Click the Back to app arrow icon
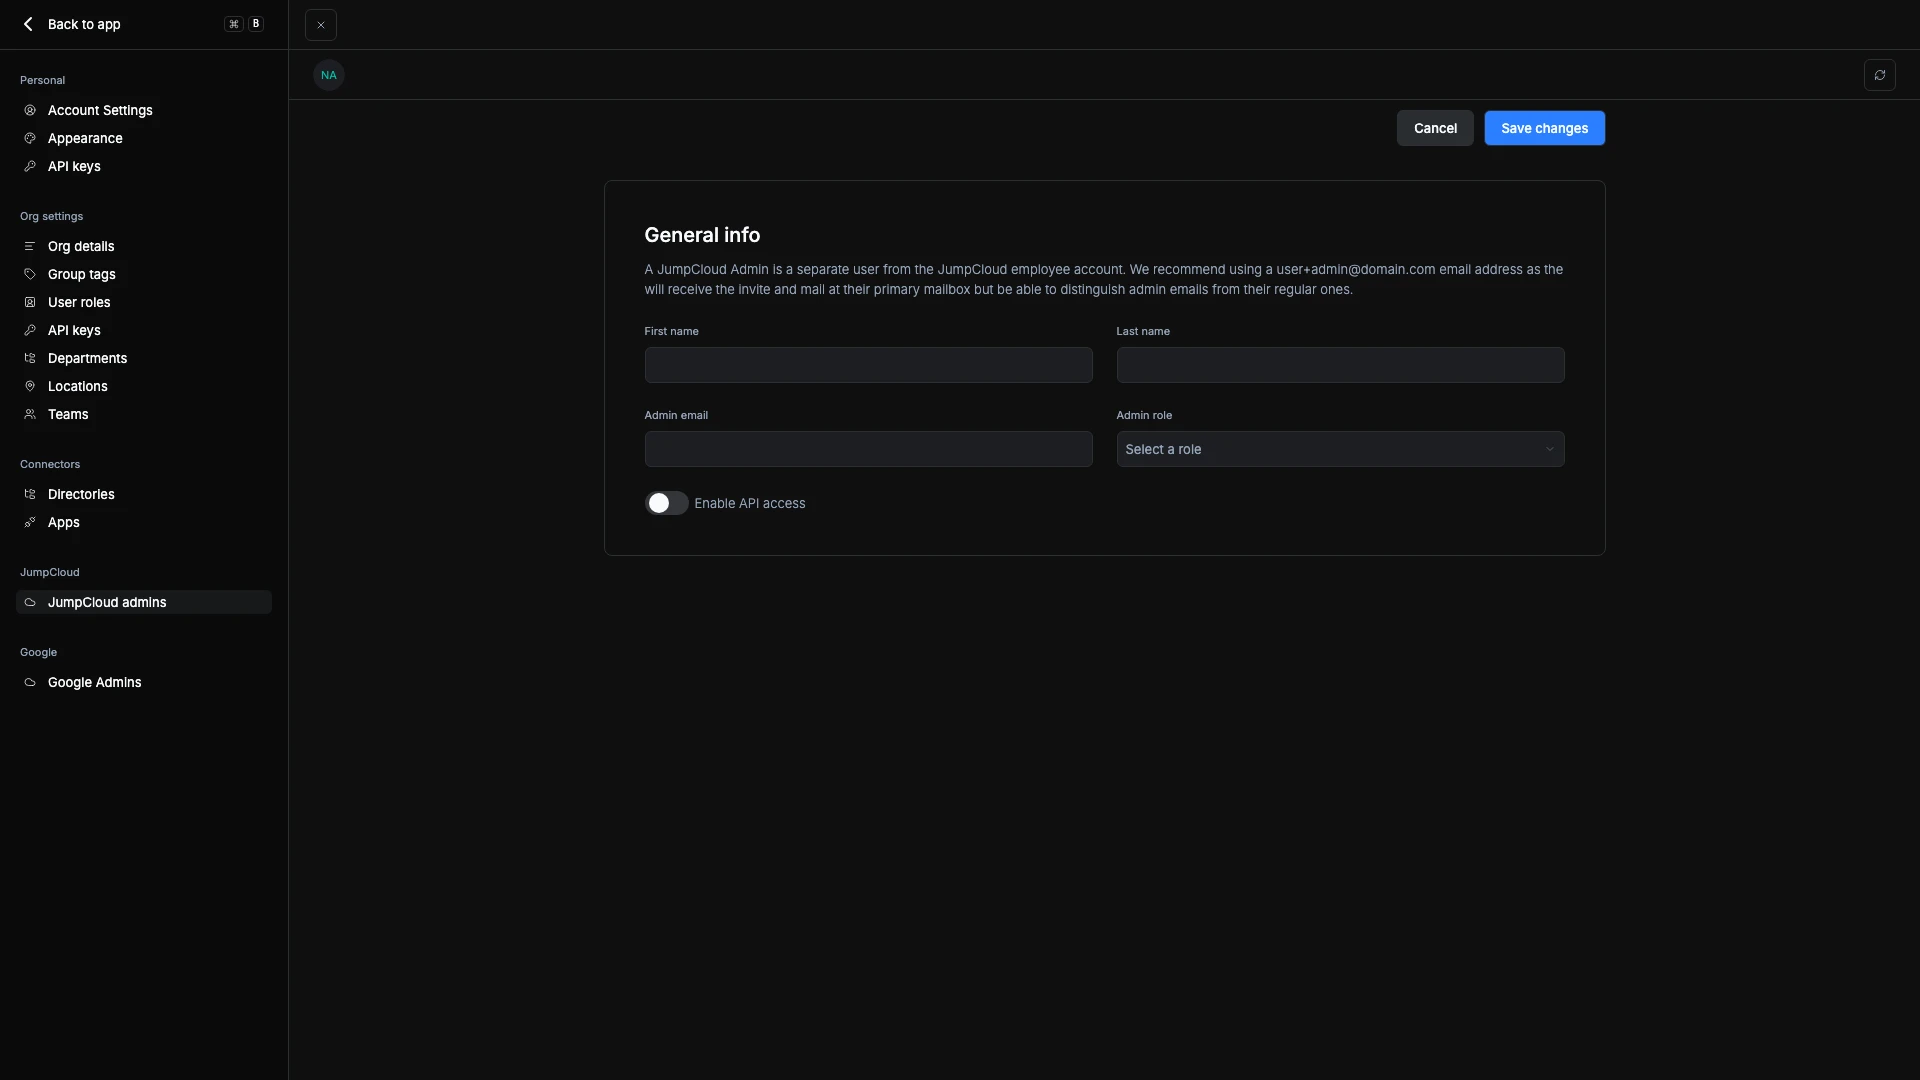The image size is (1920, 1080). click(28, 24)
